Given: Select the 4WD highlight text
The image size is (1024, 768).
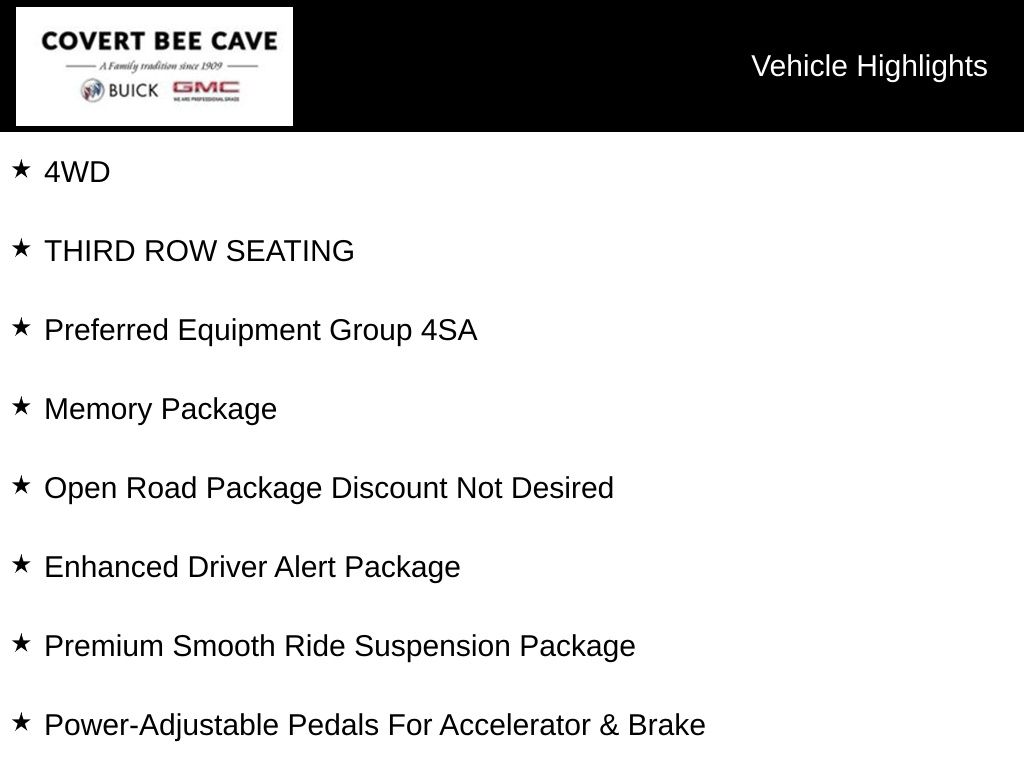Looking at the screenshot, I should pyautogui.click(x=77, y=172).
